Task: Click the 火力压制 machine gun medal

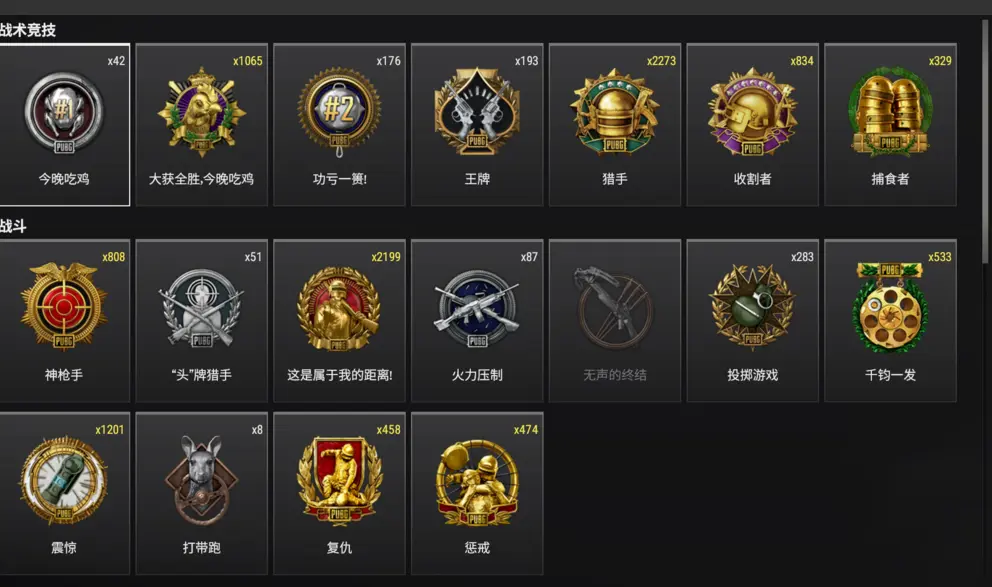Action: 477,321
